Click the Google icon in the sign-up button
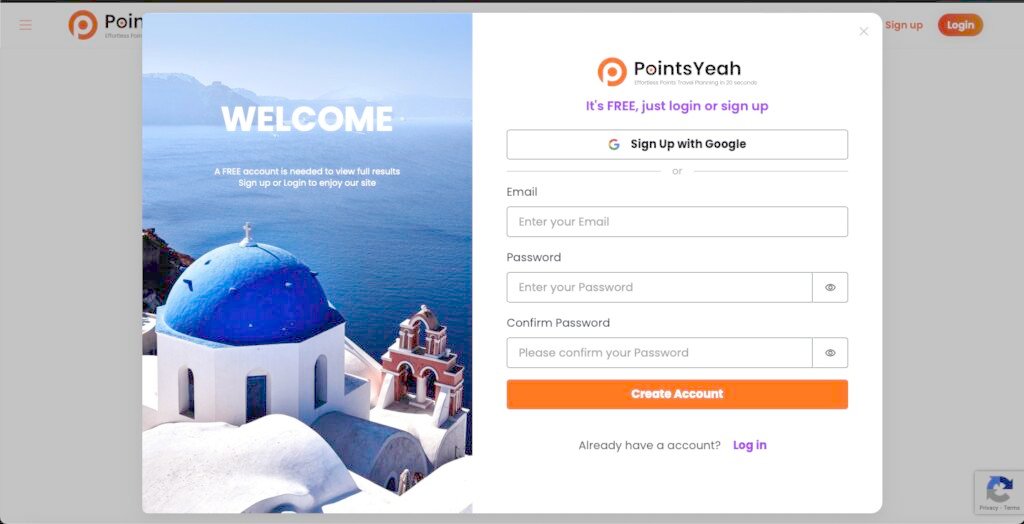 [x=614, y=144]
